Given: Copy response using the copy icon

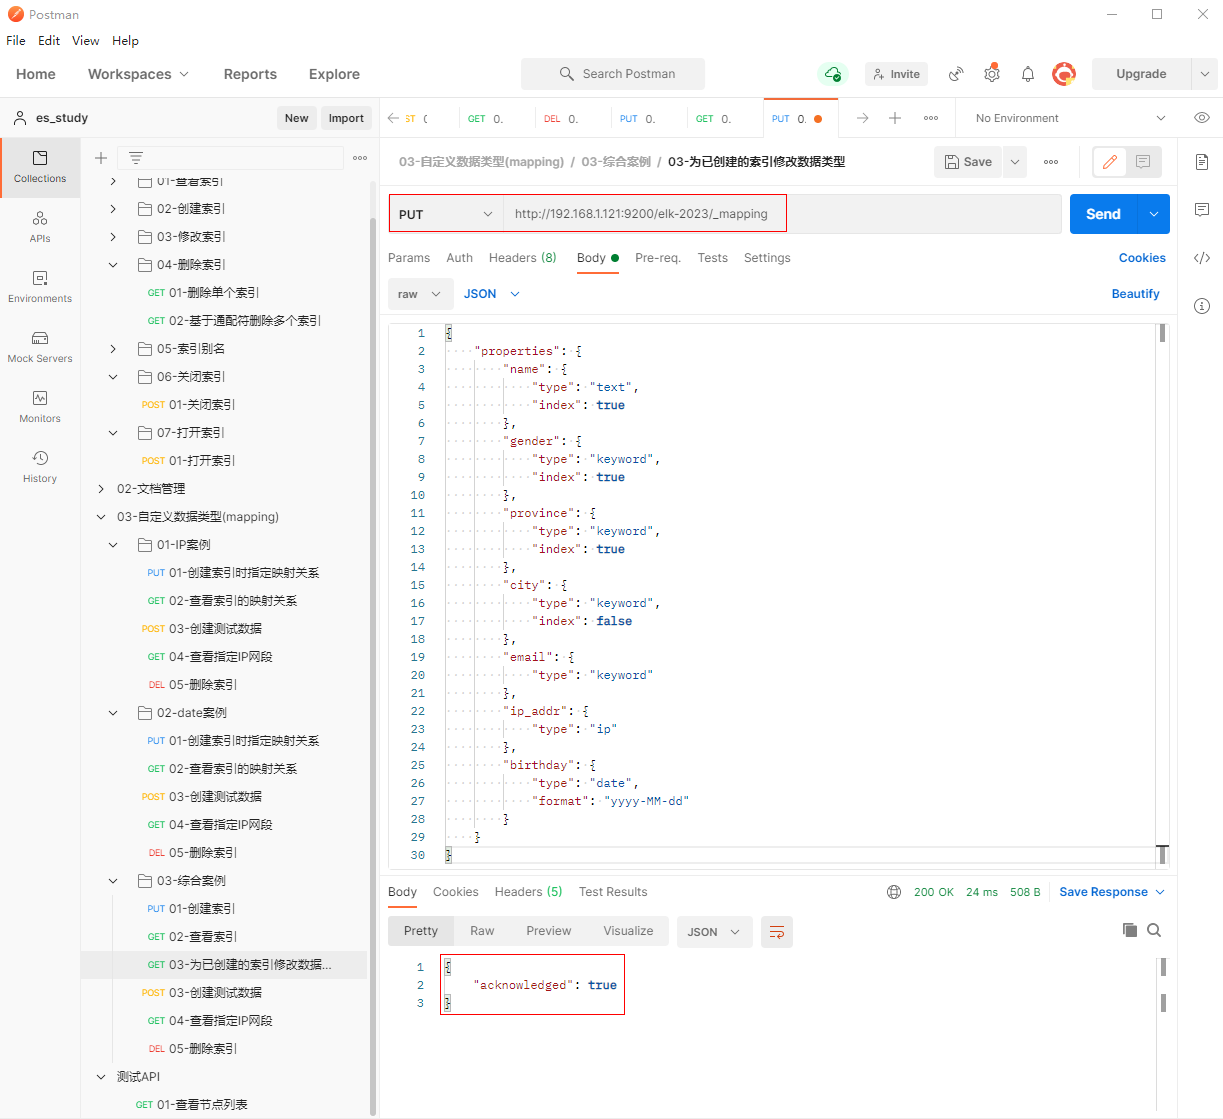Looking at the screenshot, I should [x=1130, y=930].
